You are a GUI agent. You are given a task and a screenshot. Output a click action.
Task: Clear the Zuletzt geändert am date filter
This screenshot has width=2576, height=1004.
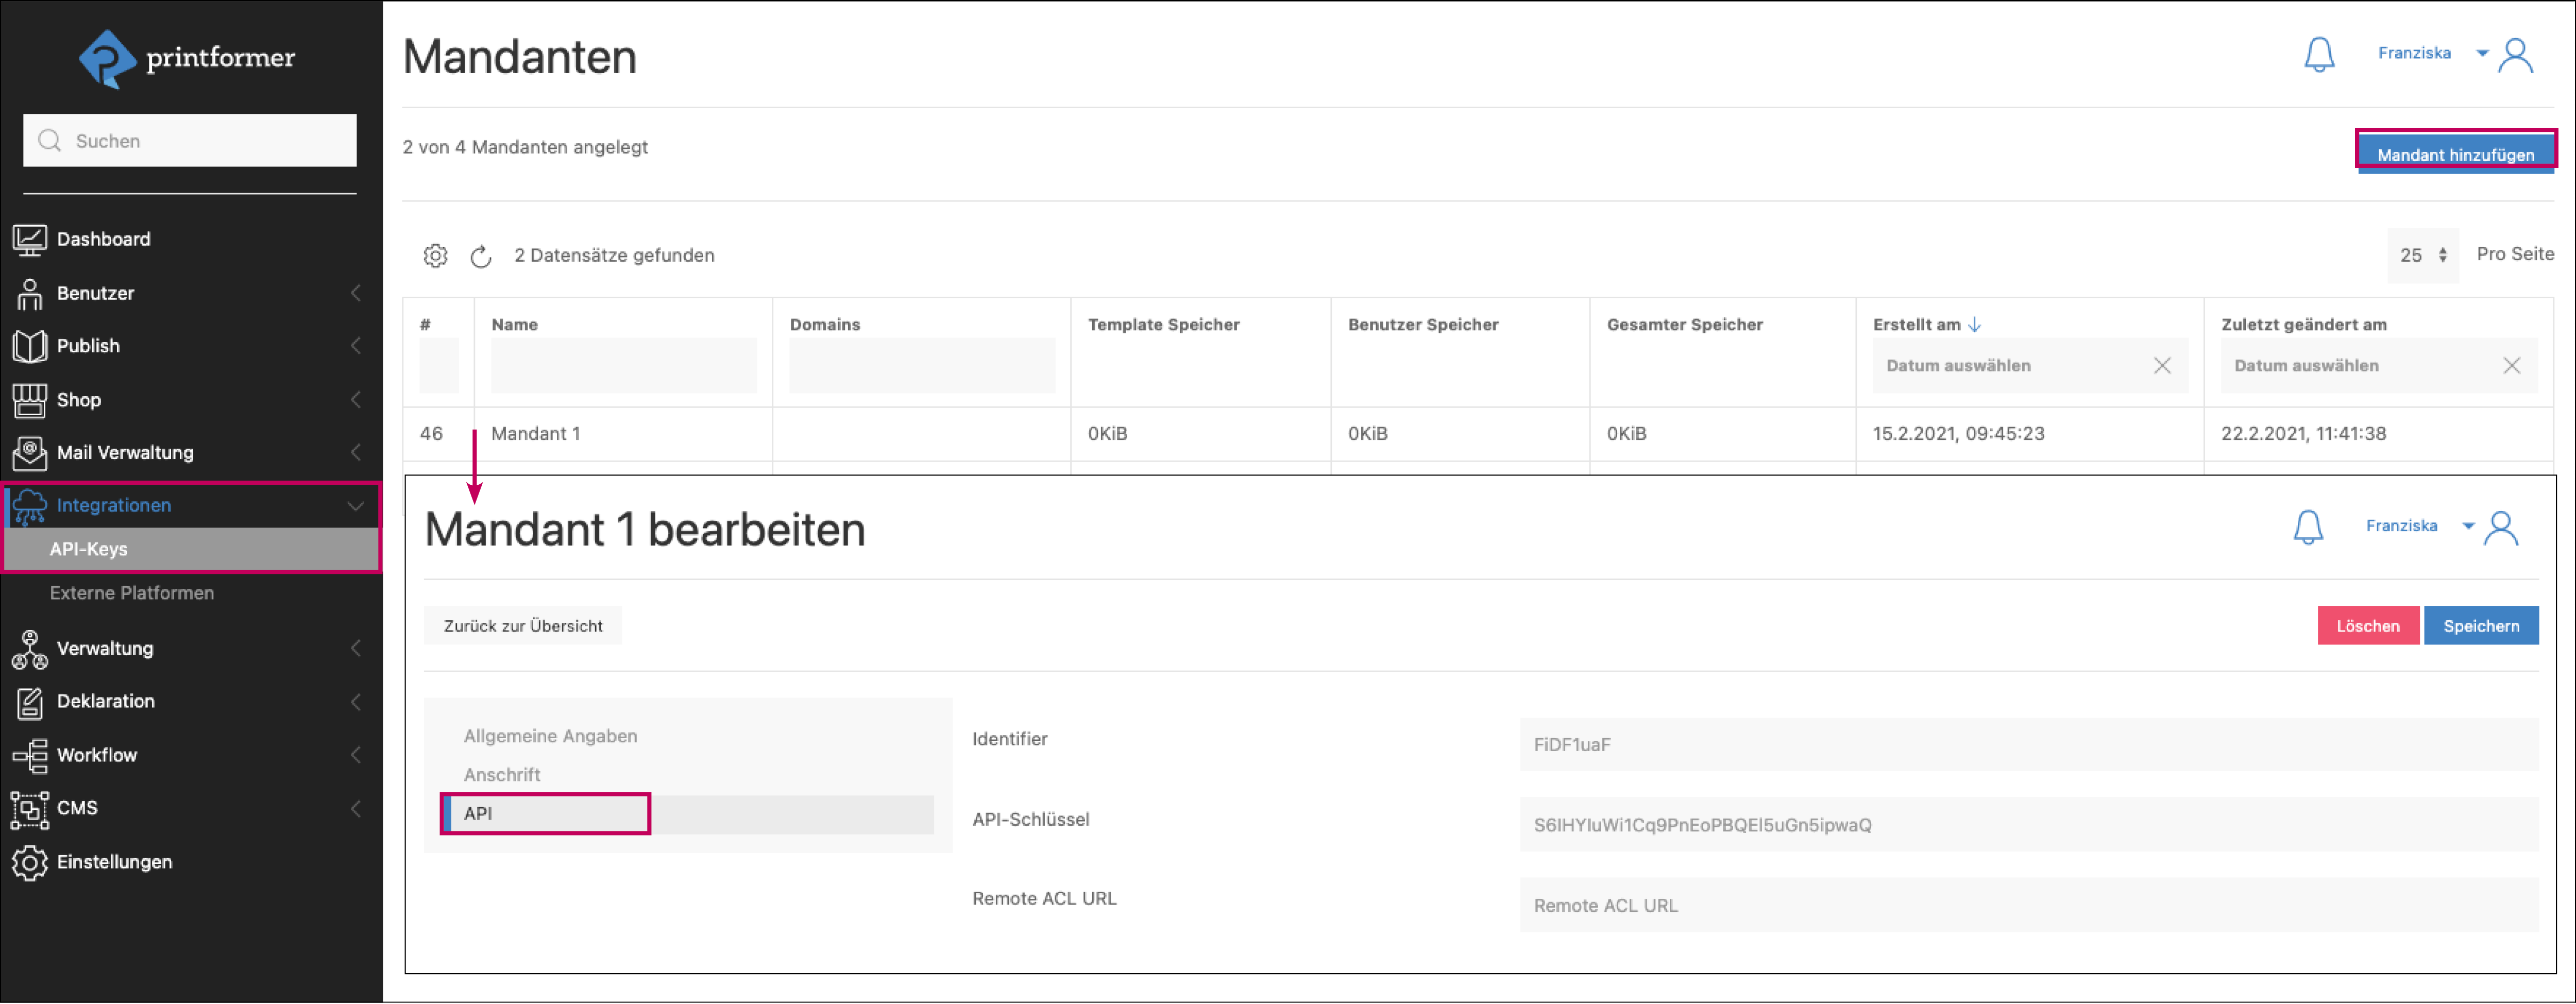pyautogui.click(x=2511, y=366)
